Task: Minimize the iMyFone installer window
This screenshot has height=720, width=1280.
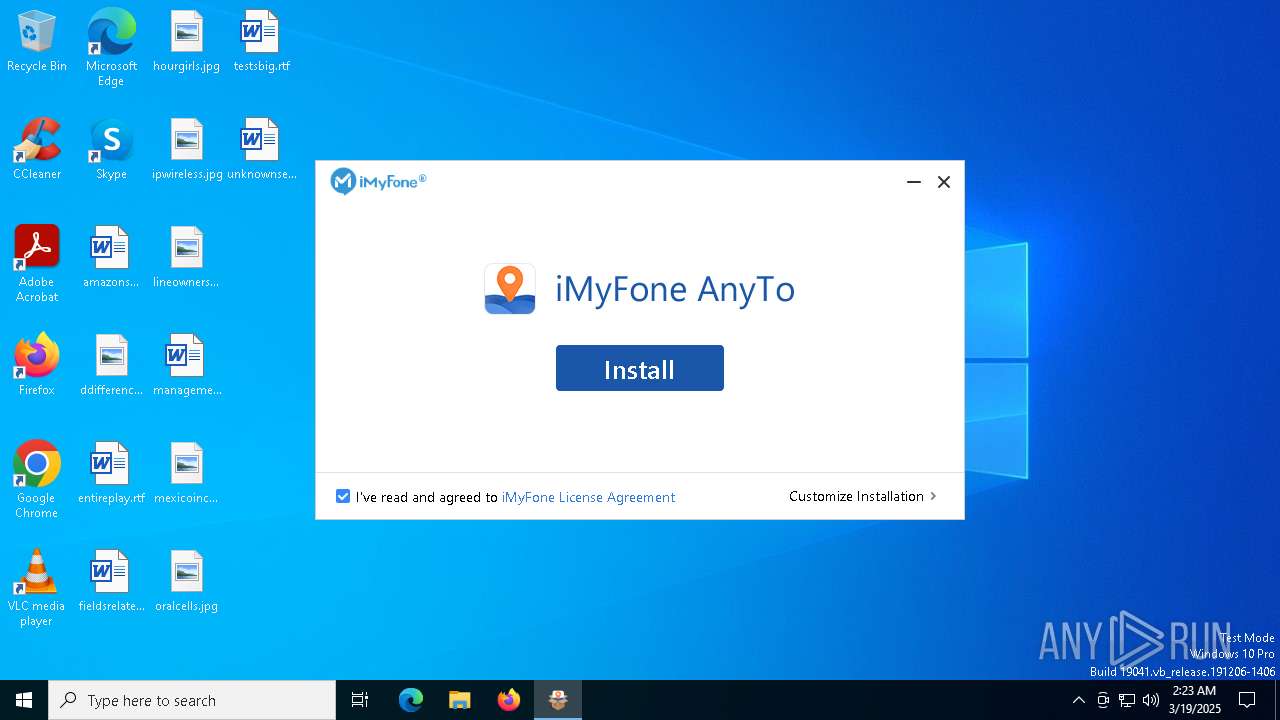Action: (913, 182)
